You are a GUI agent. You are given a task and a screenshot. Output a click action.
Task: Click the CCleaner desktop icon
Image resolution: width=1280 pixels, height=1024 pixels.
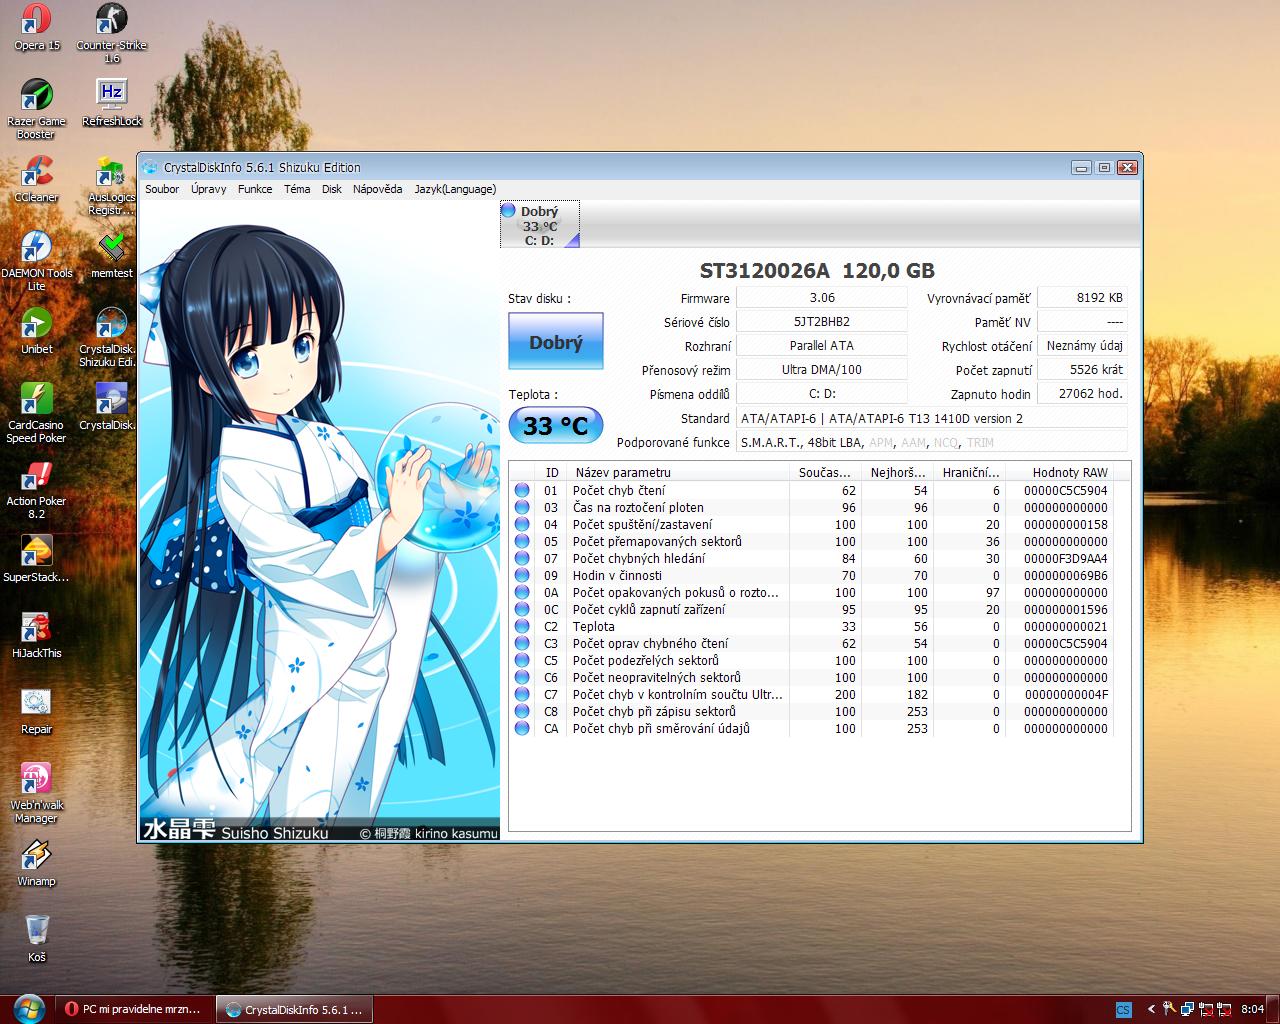point(36,173)
